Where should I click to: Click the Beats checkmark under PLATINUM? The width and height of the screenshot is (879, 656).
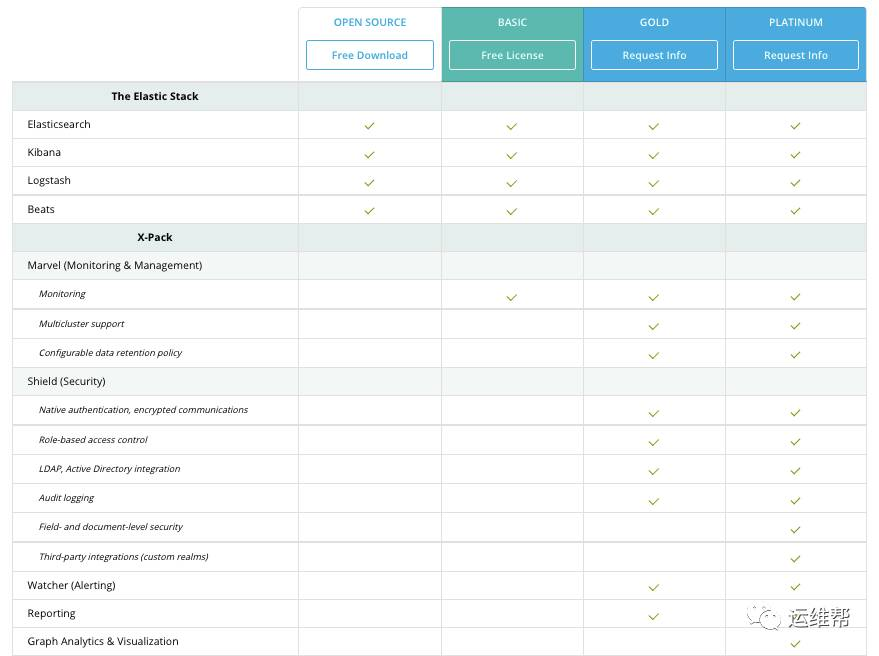click(795, 210)
